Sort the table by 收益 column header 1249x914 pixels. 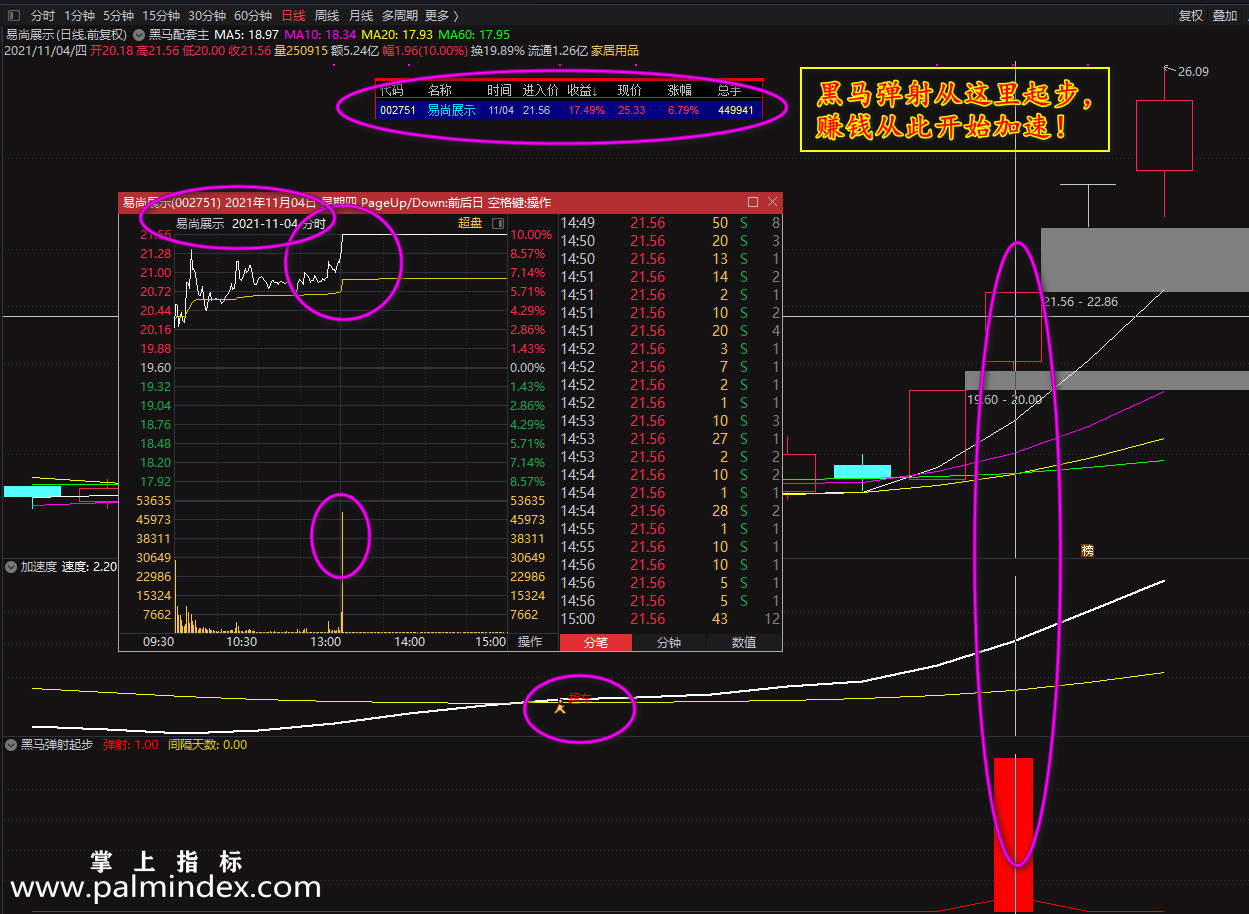tap(581, 90)
